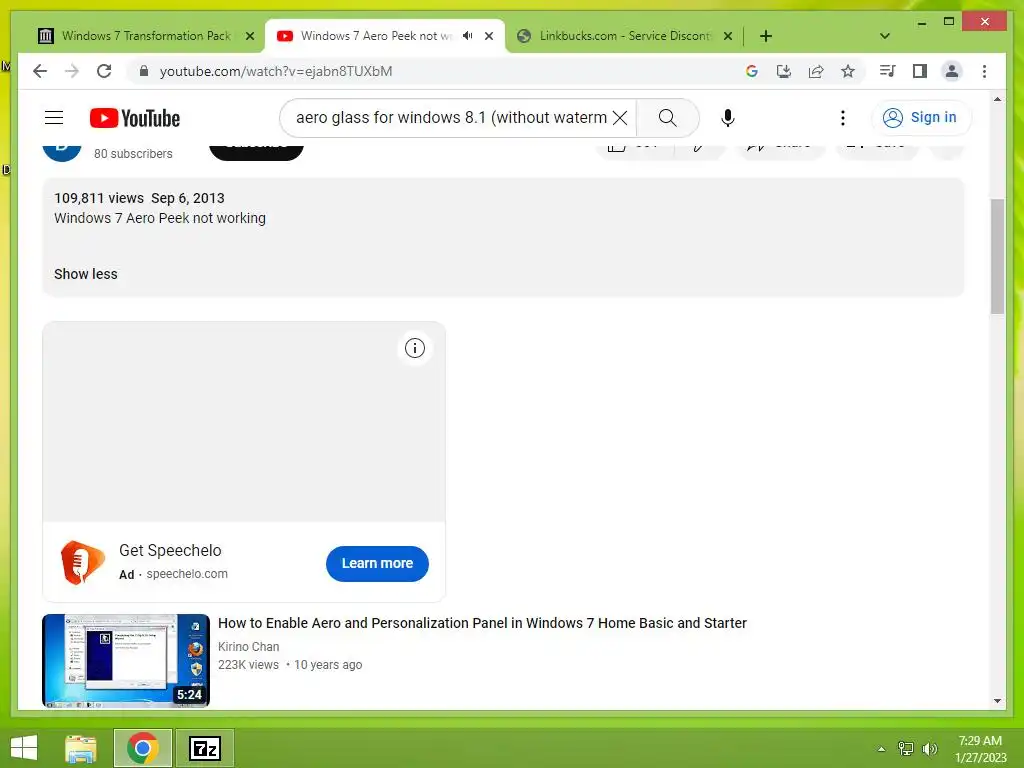Focus the address bar URL
This screenshot has height=768, width=1024.
276,71
